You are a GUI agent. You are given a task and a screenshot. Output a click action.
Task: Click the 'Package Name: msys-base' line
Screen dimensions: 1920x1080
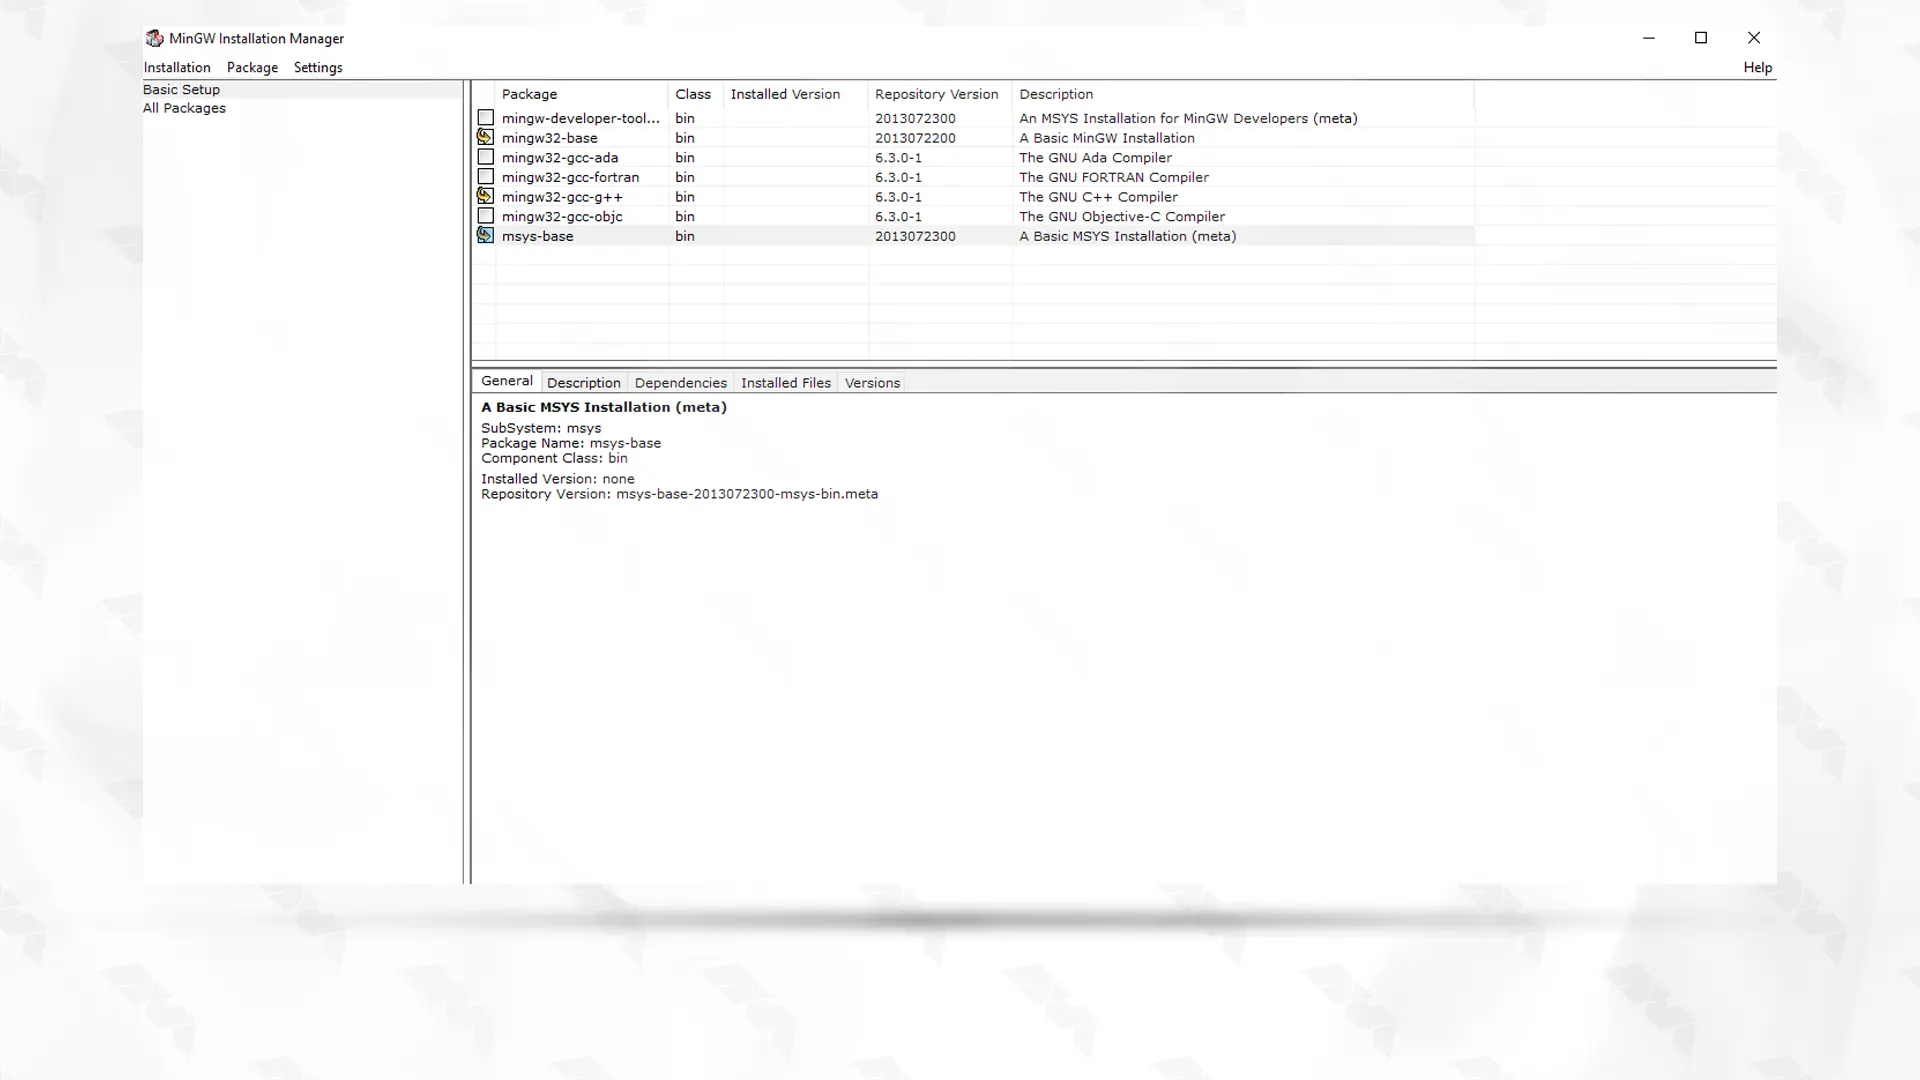tap(571, 443)
